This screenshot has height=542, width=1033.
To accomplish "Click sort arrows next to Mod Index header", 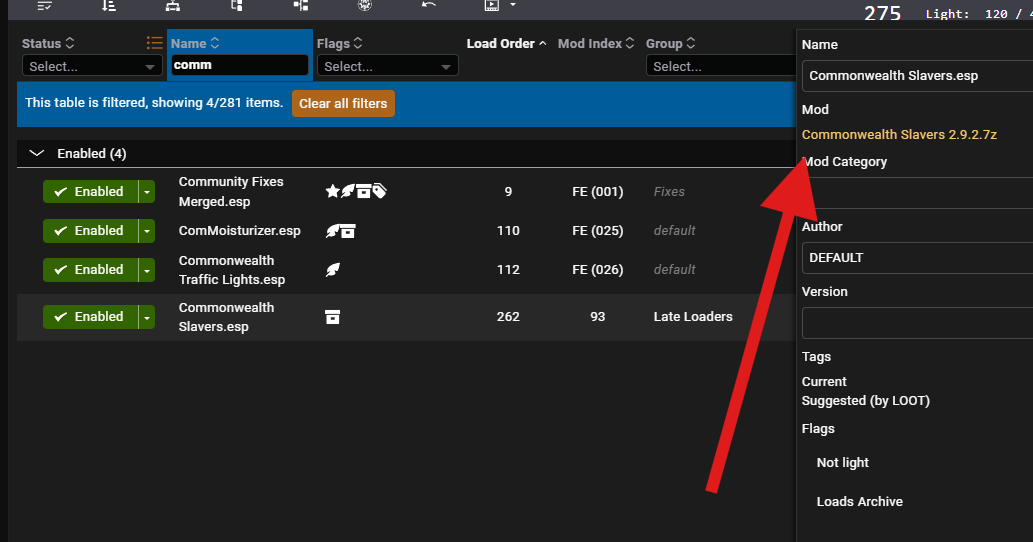I will 630,43.
